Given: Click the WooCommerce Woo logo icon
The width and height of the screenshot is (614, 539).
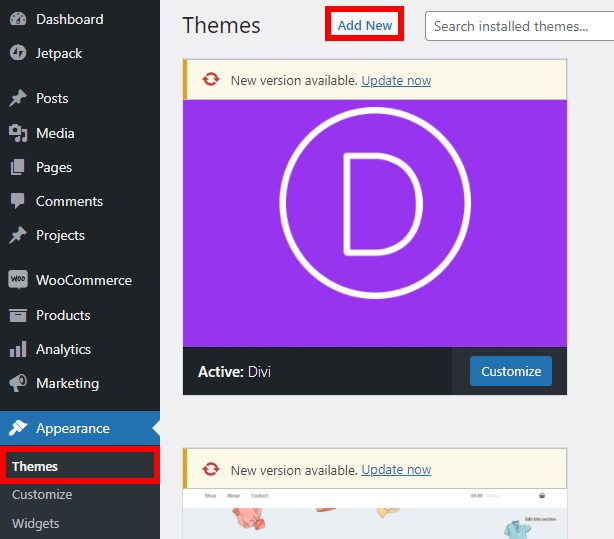Looking at the screenshot, I should 18,280.
